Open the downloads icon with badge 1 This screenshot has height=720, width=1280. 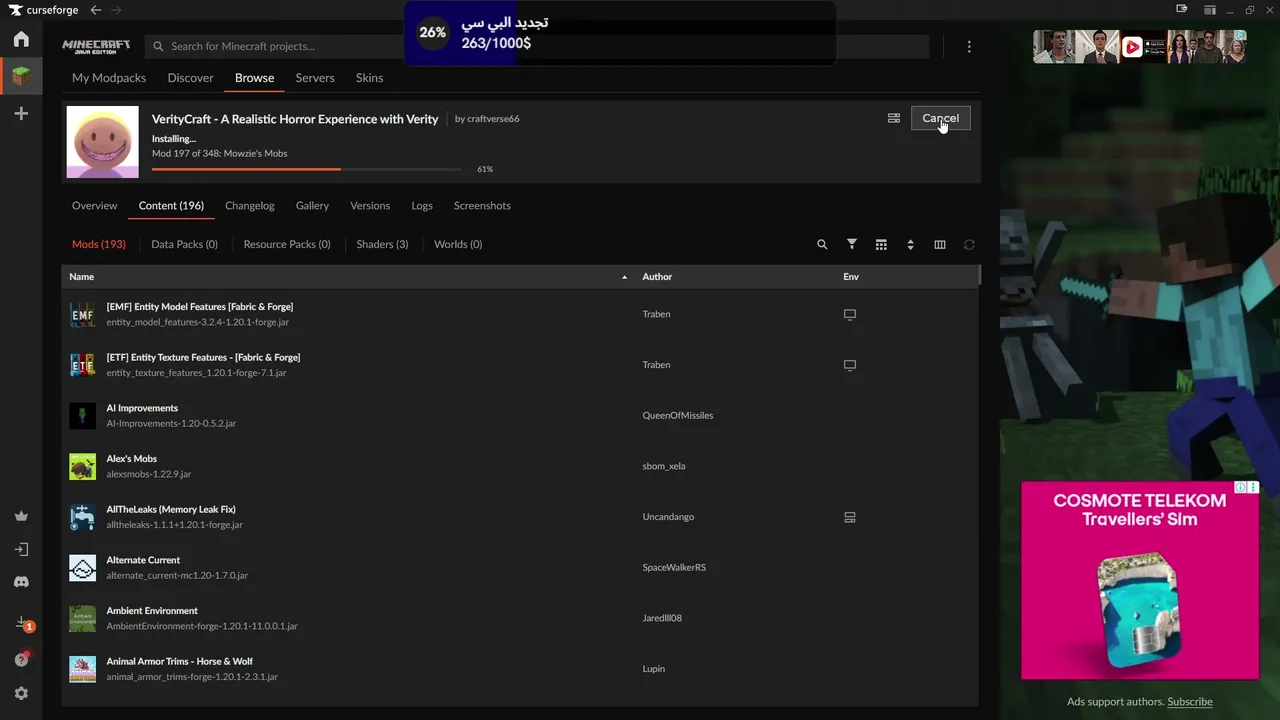point(23,624)
